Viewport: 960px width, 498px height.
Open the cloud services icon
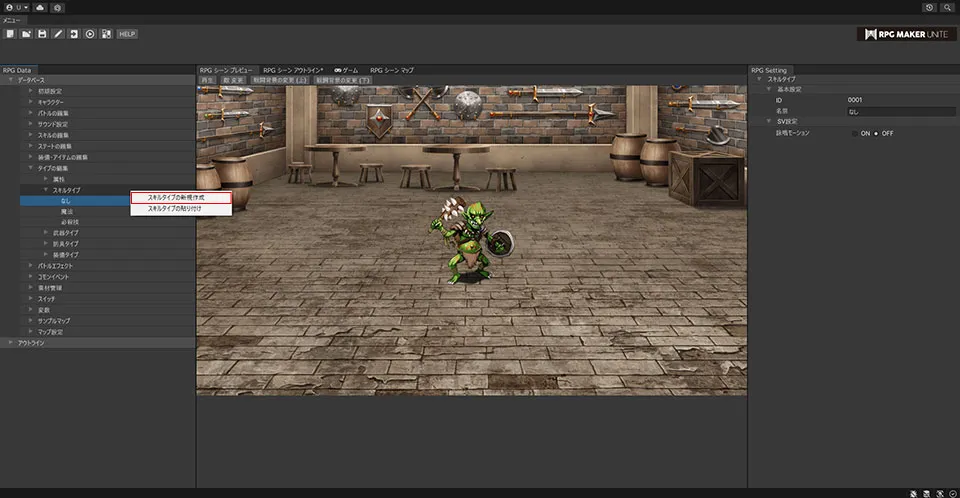[x=39, y=7]
